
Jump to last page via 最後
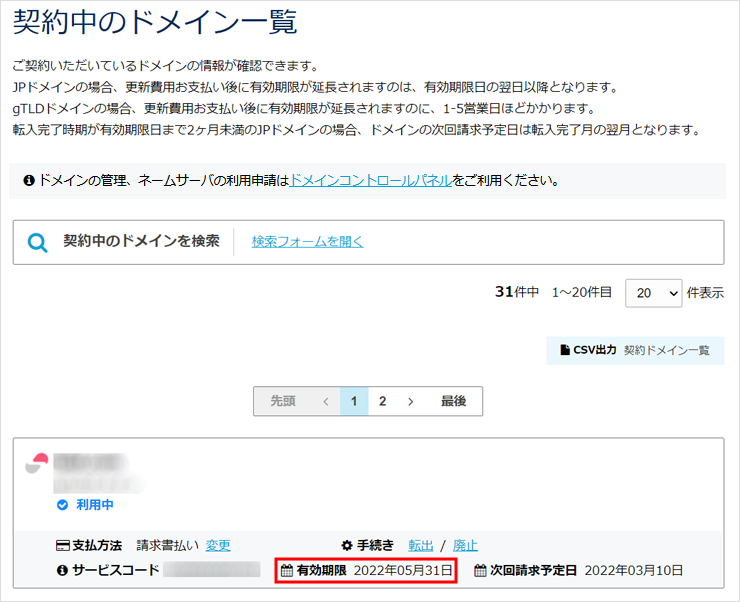[454, 401]
